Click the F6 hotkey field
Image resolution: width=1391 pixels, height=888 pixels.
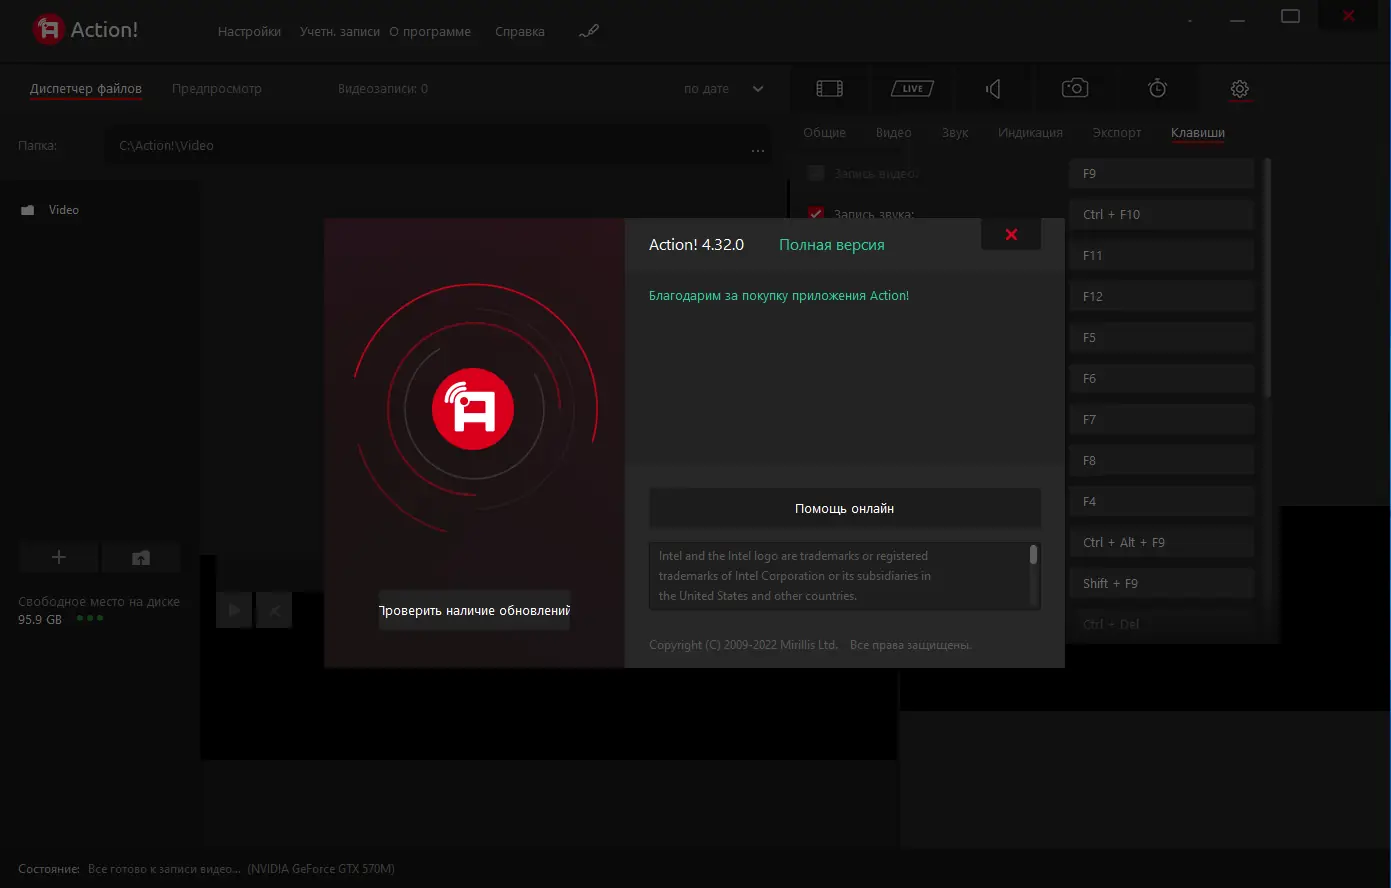pos(1161,378)
